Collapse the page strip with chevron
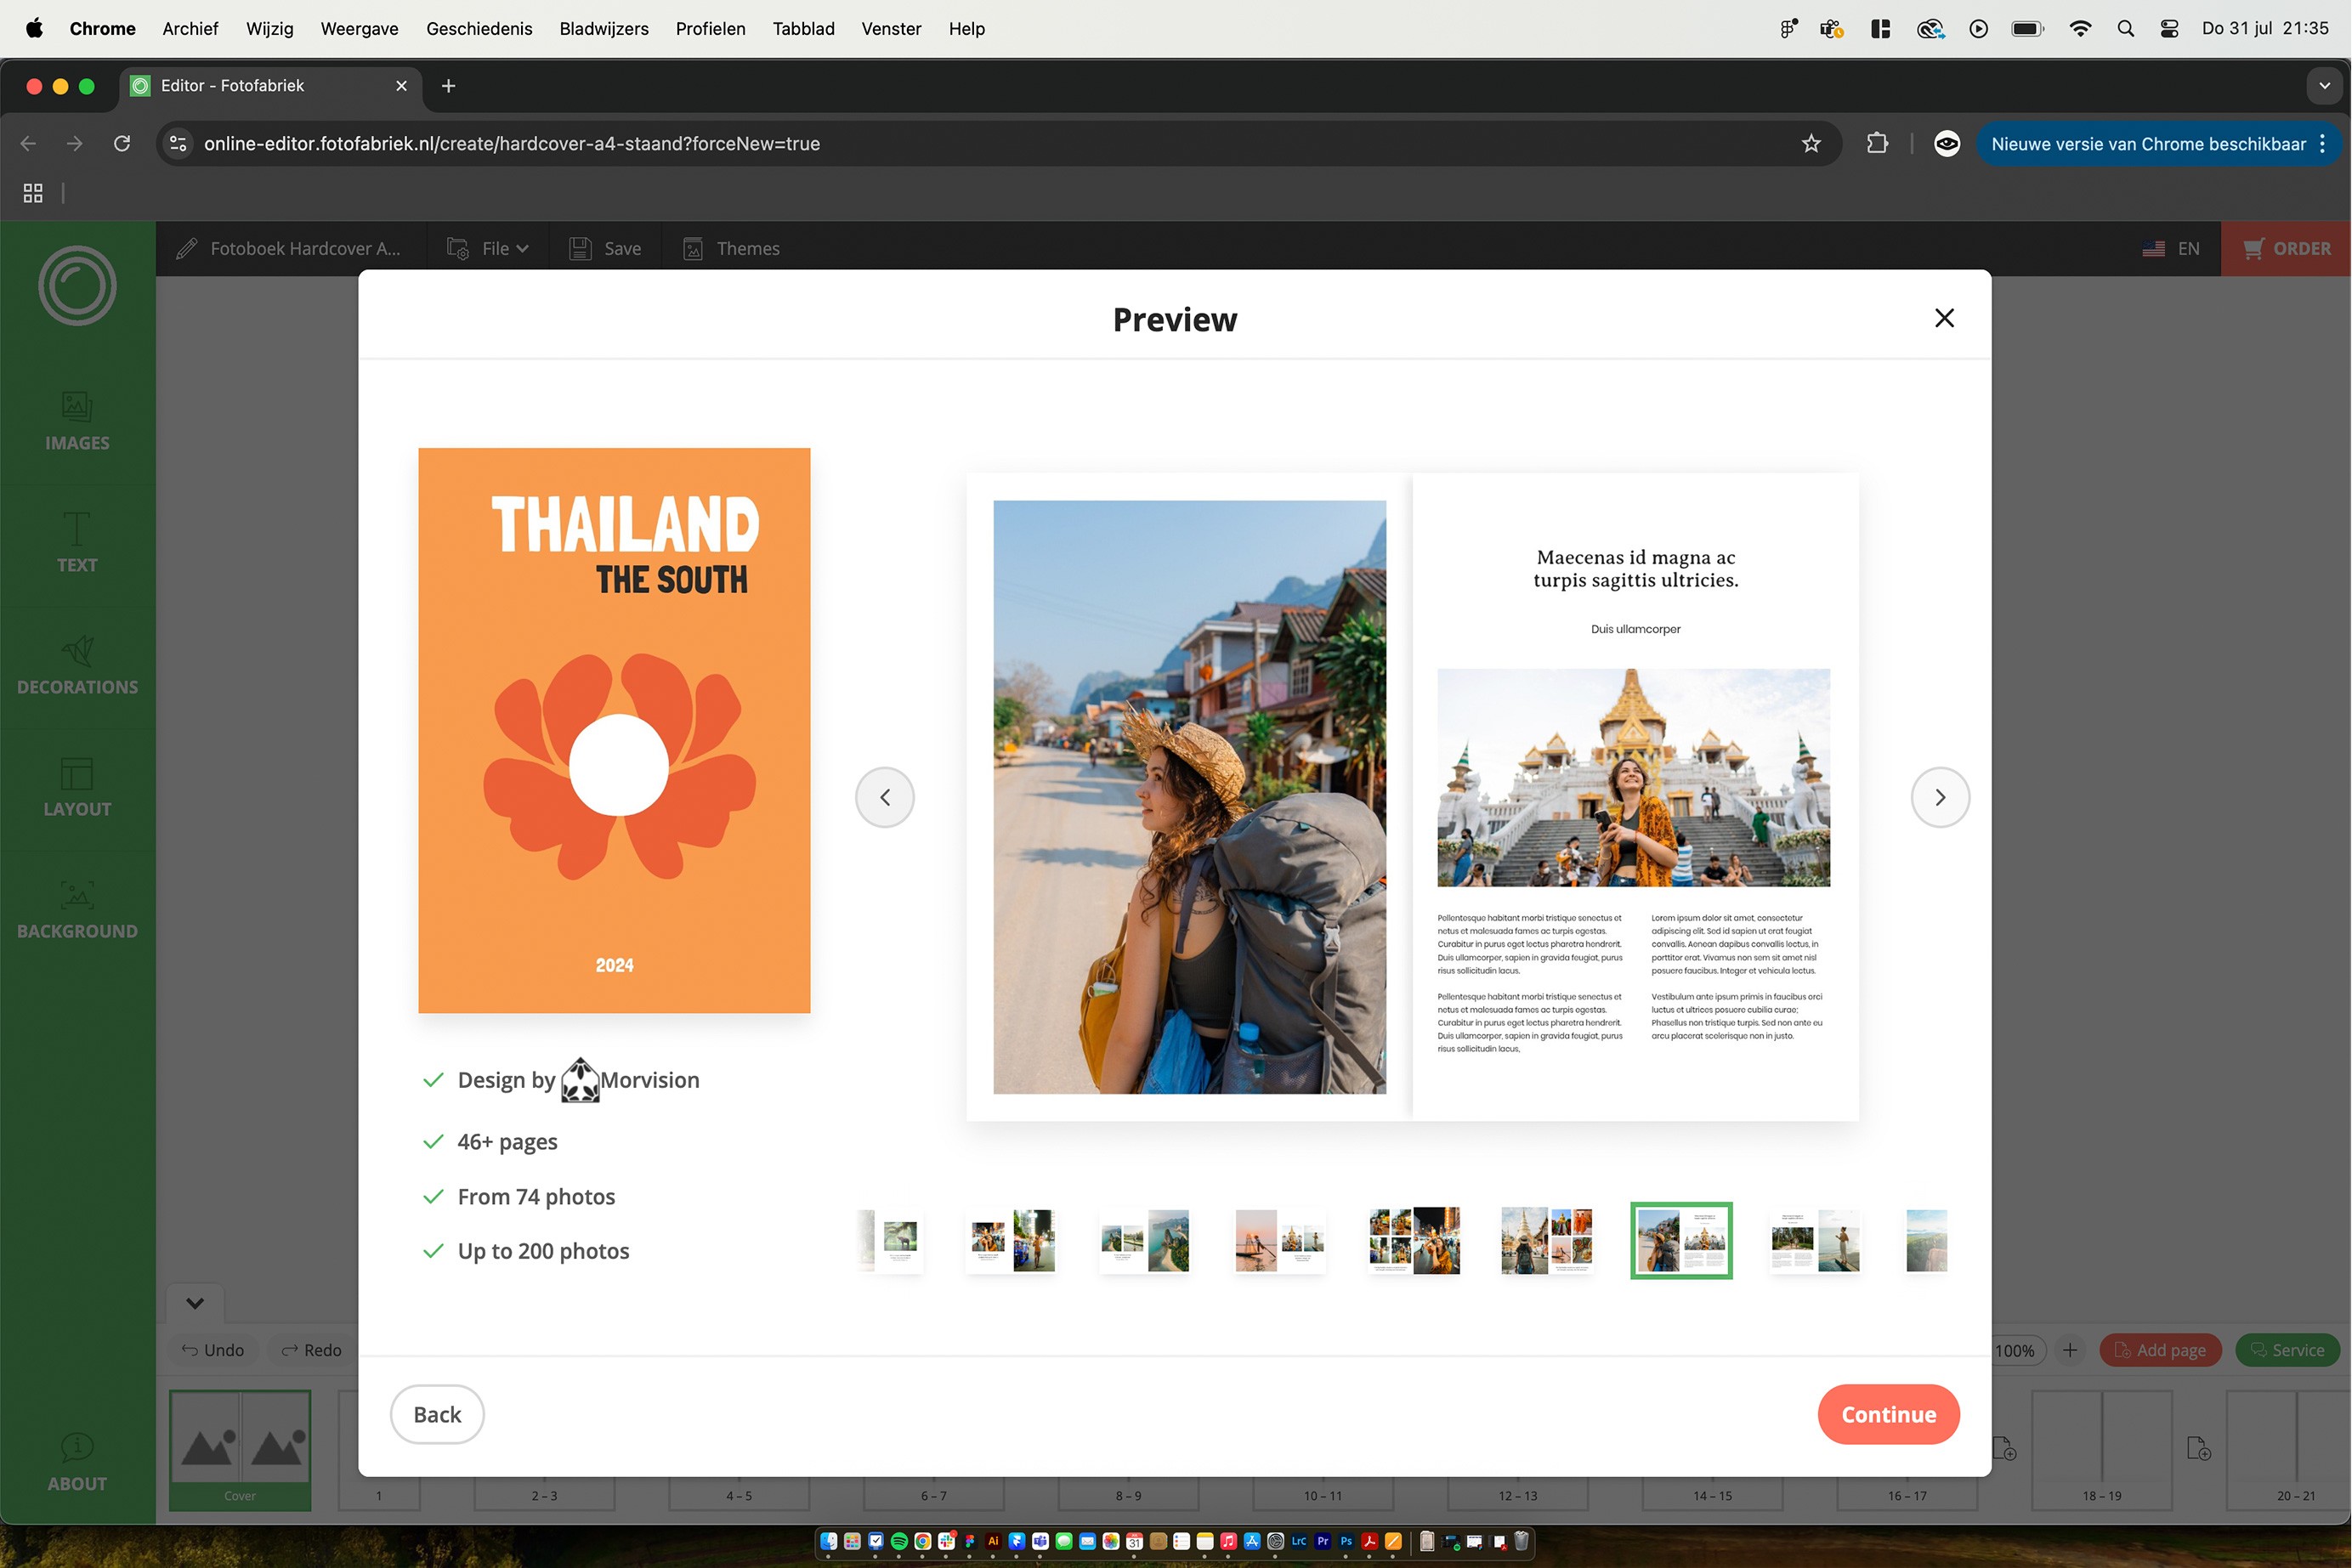Screen dimensions: 2352x1568 coord(195,1302)
